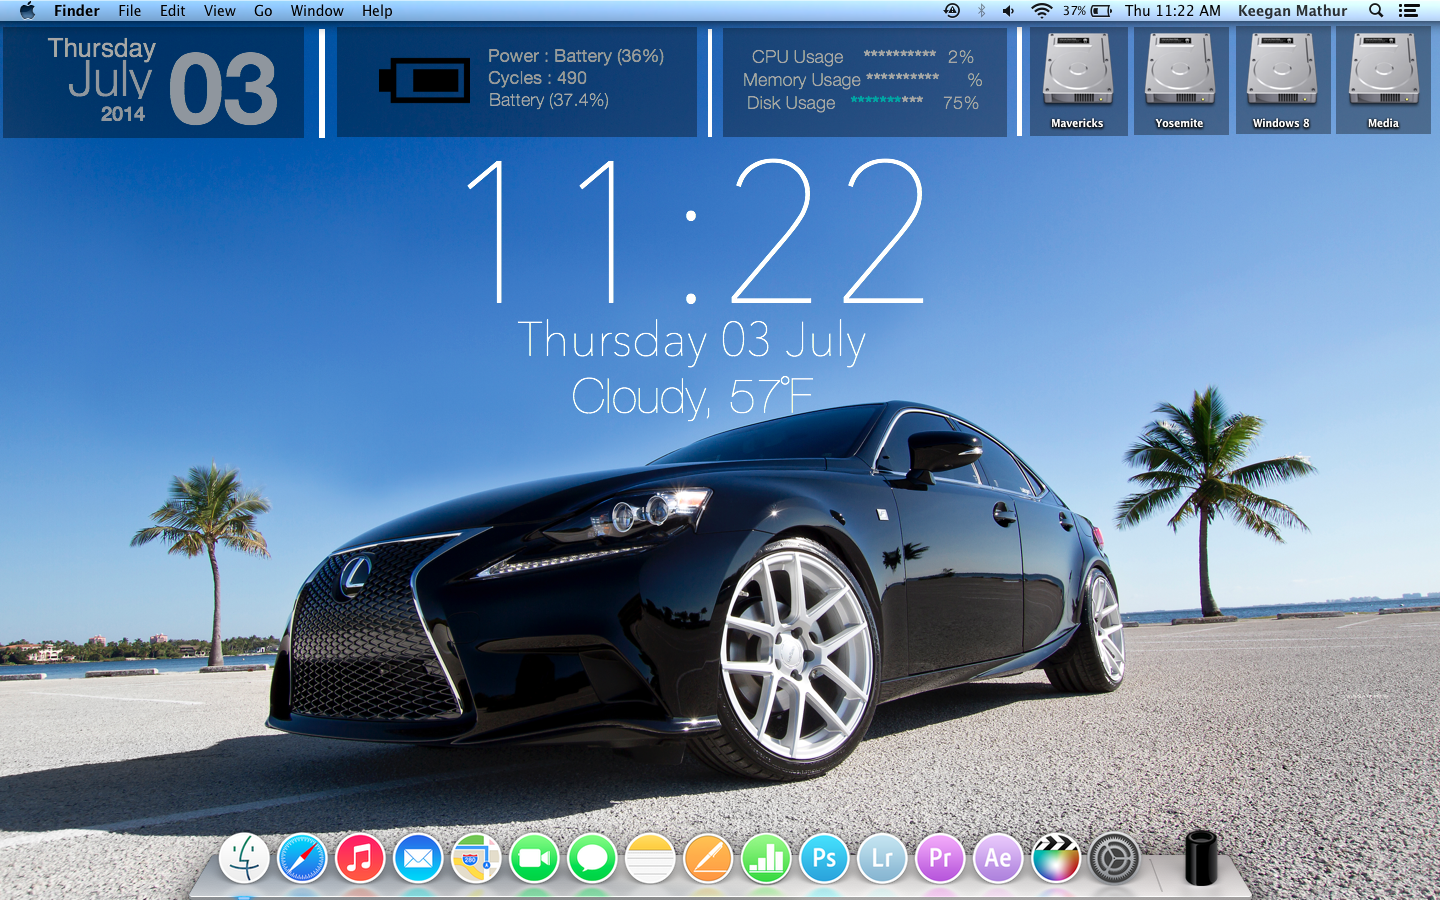Open the Yosemite drive
Image resolution: width=1440 pixels, height=900 pixels.
[1180, 81]
